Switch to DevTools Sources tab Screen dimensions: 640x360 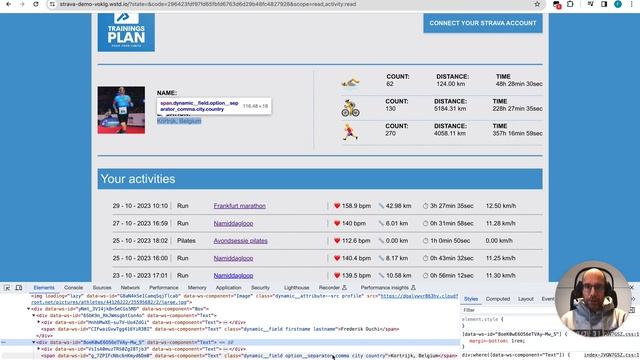click(102, 288)
